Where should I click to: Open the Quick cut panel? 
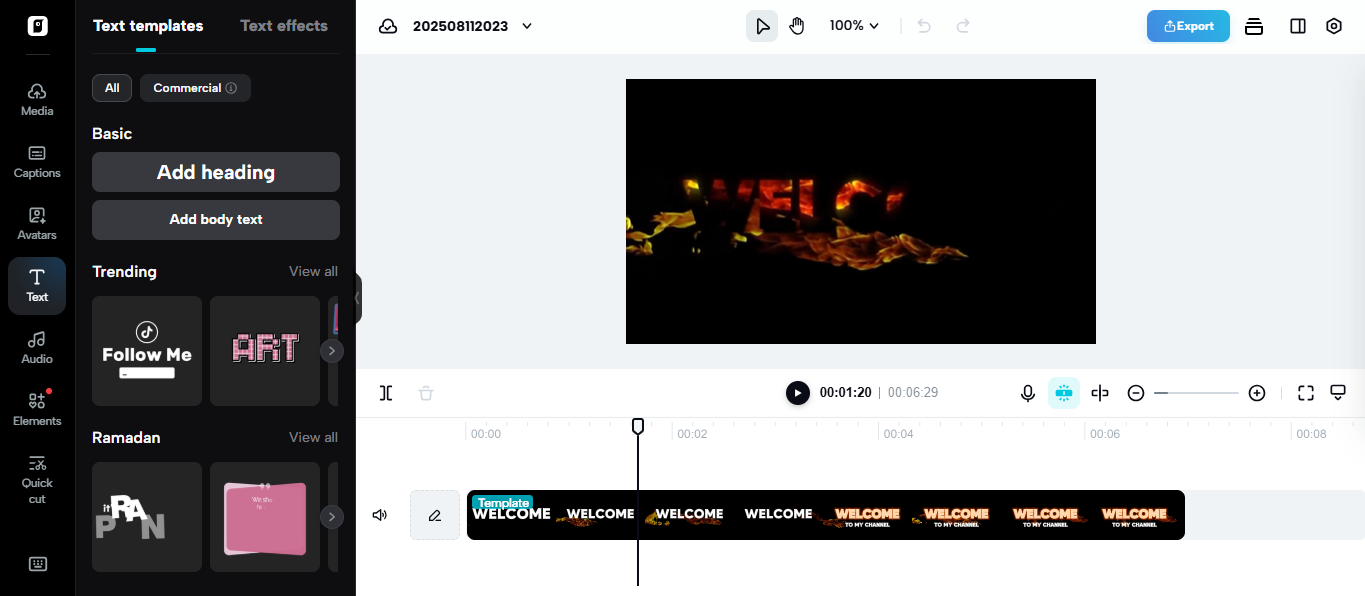click(x=36, y=477)
